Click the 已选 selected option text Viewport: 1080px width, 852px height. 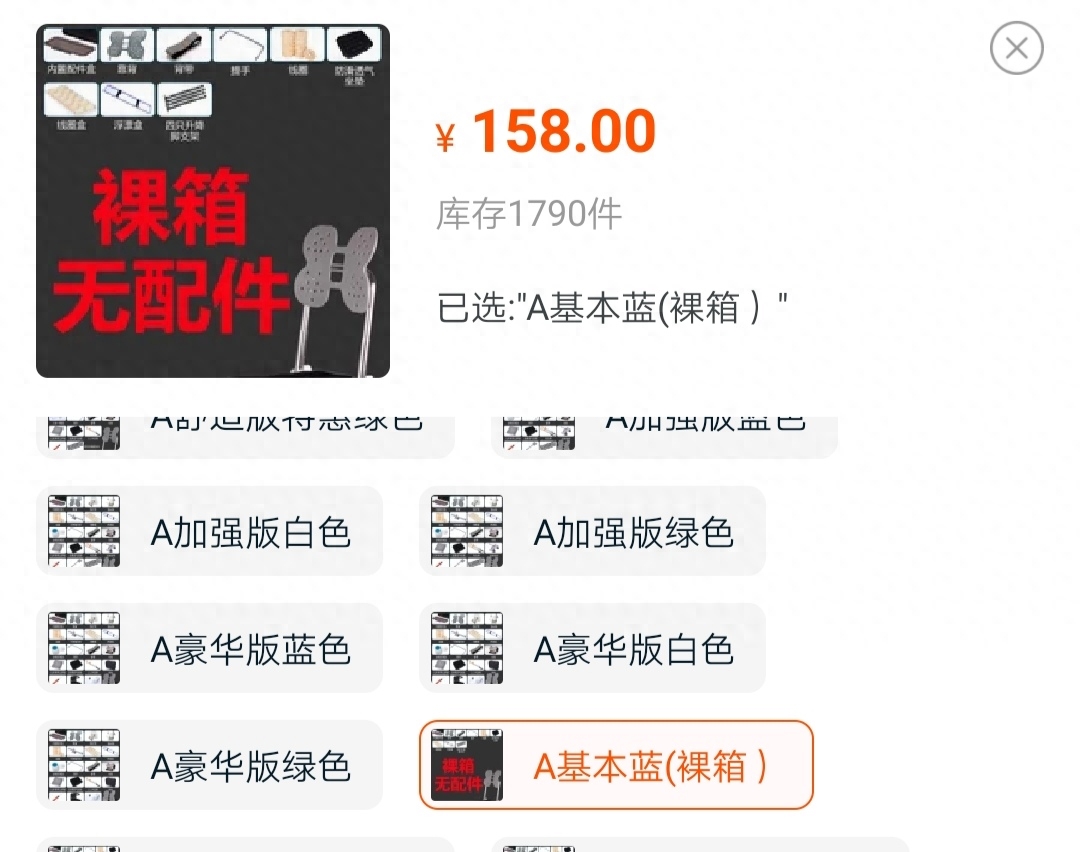point(612,307)
